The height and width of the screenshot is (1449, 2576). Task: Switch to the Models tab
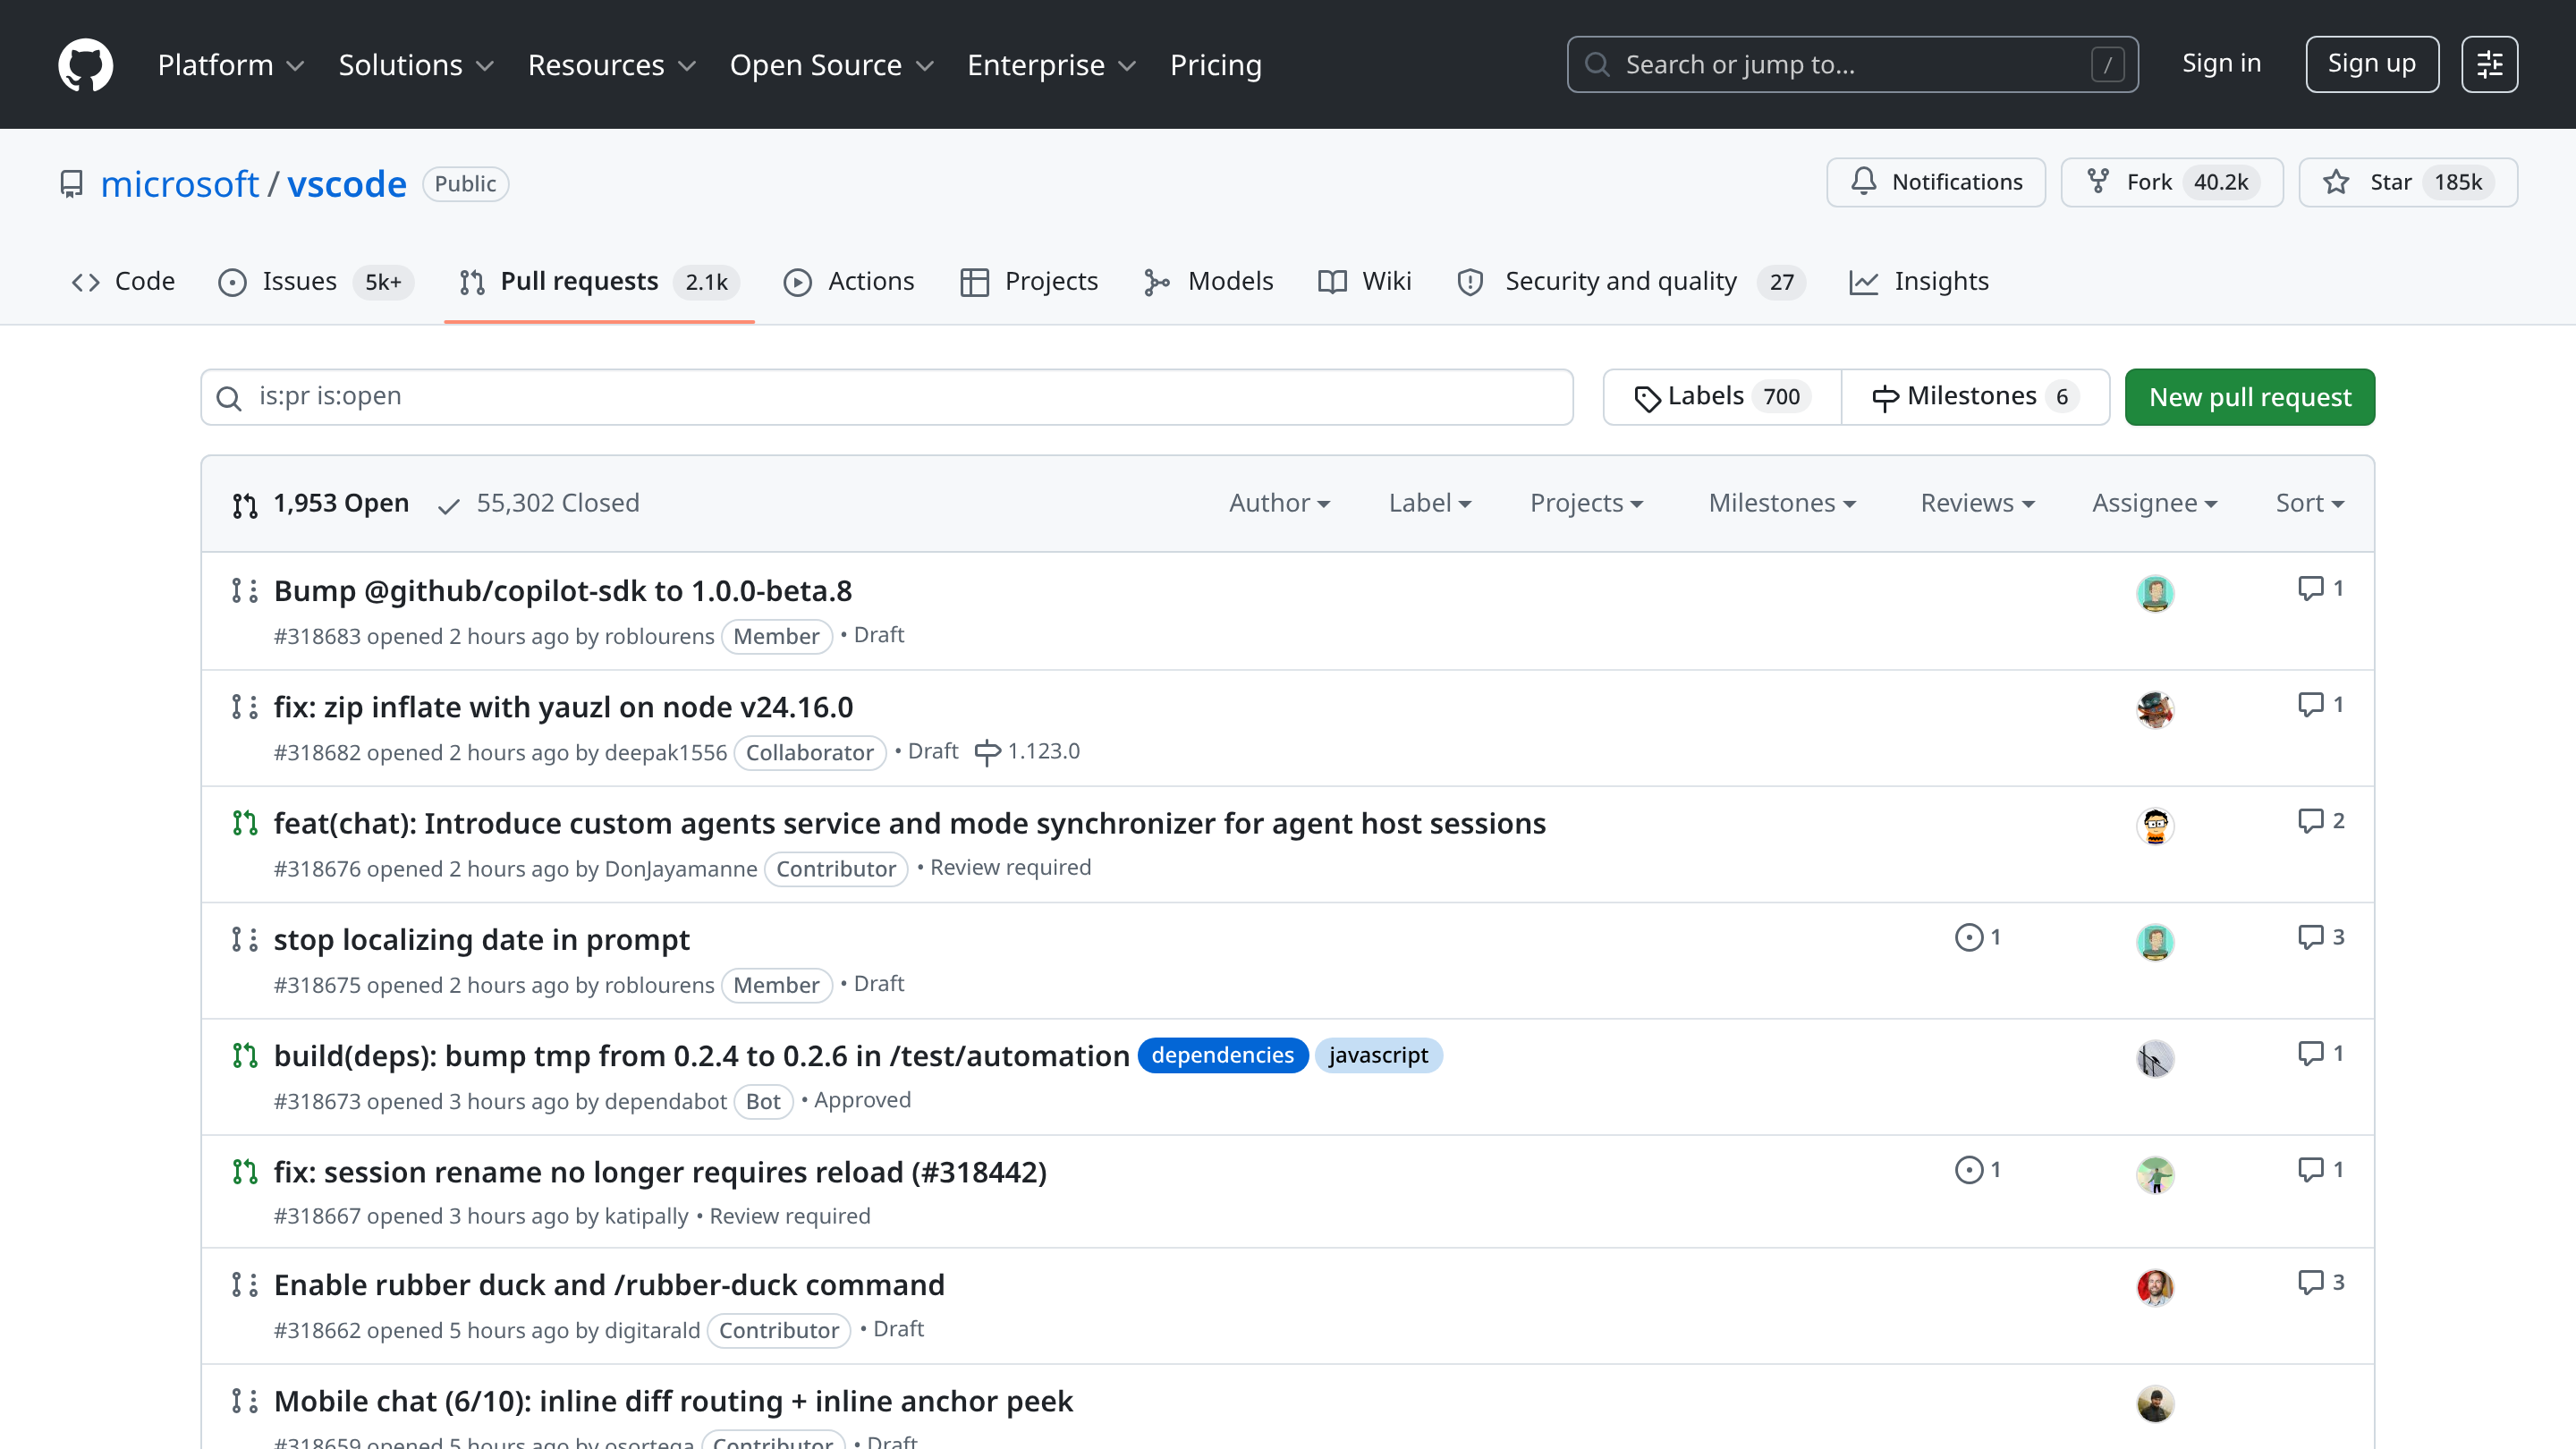click(x=1208, y=282)
